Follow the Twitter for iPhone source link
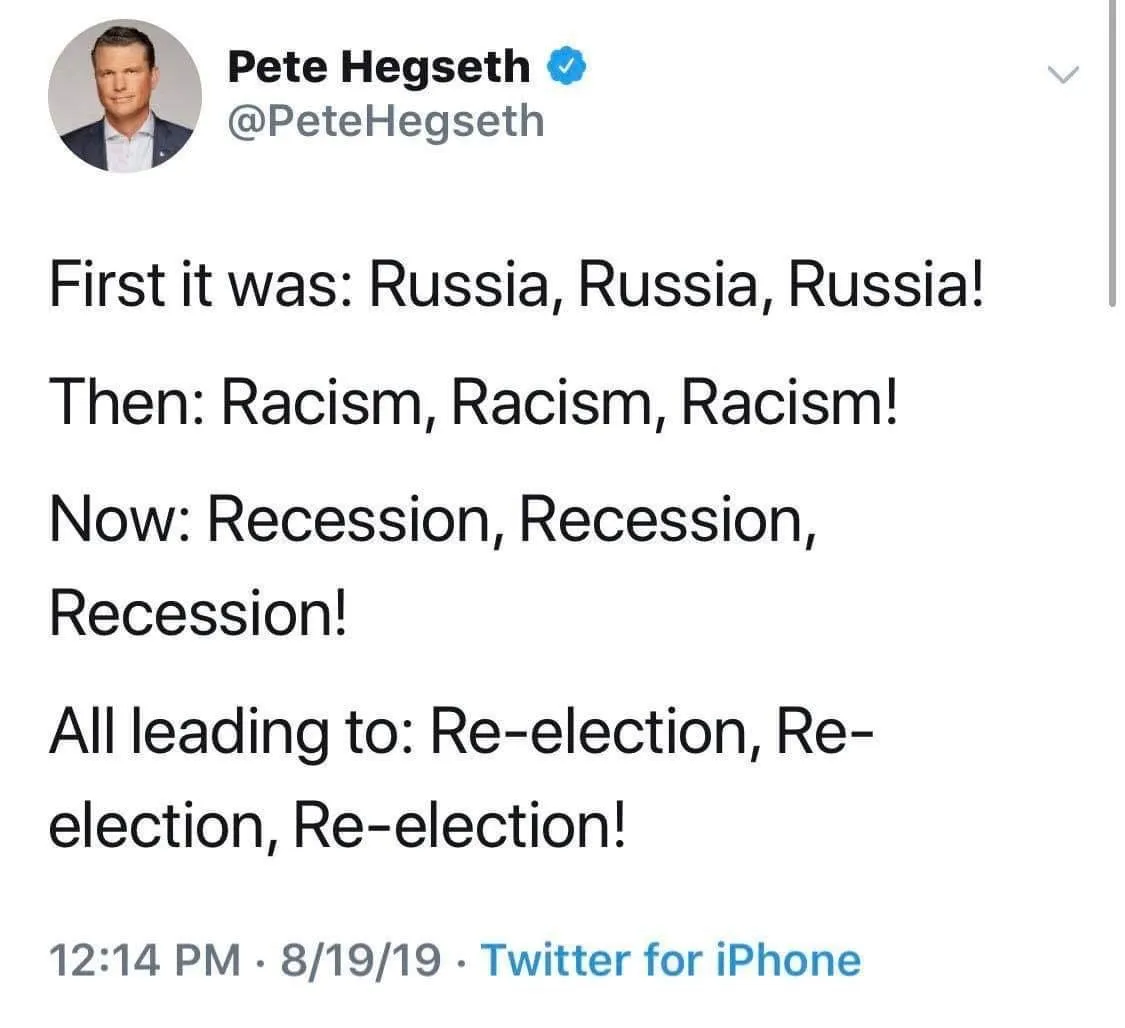Image resolution: width=1125 pixels, height=1028 pixels. coord(671,960)
